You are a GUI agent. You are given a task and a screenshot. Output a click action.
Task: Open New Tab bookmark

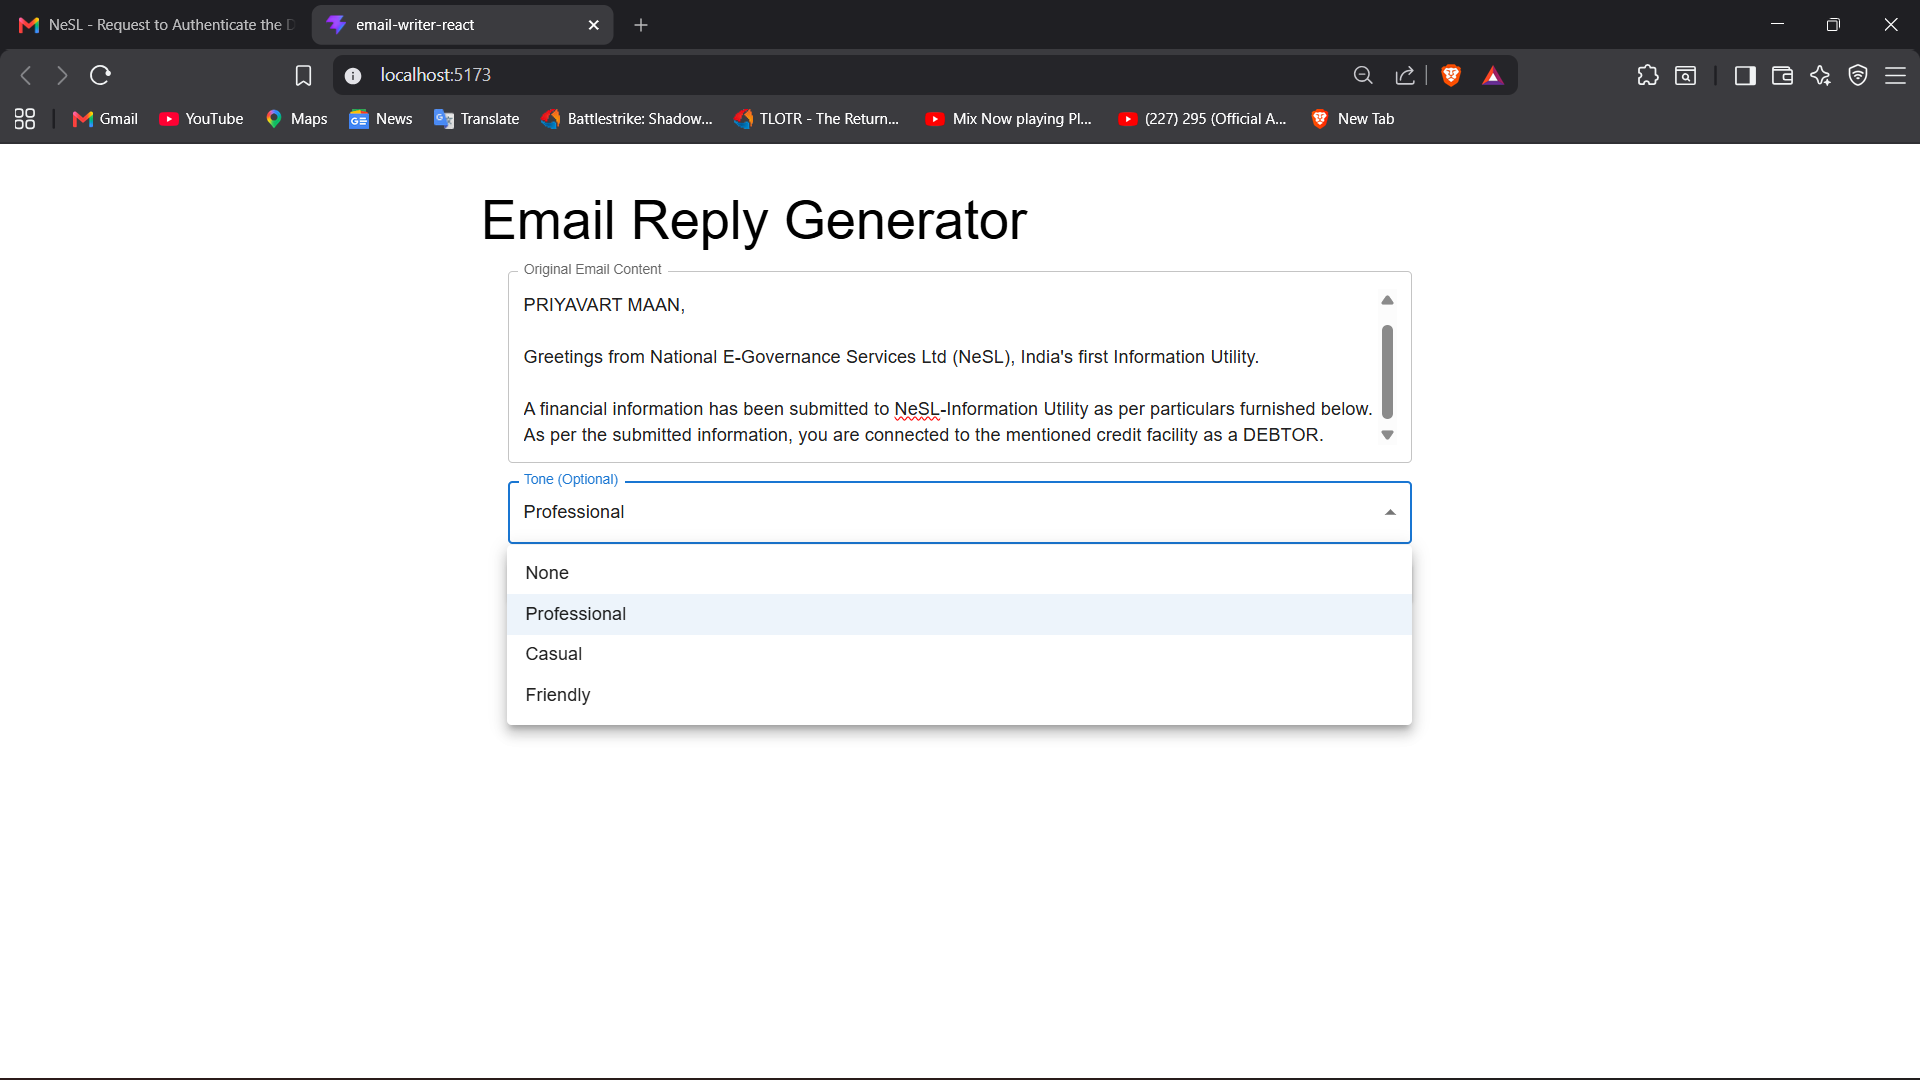(1353, 119)
